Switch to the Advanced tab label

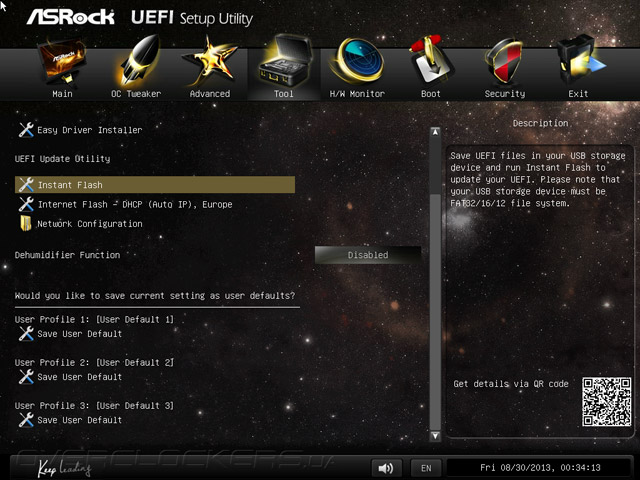pos(210,94)
